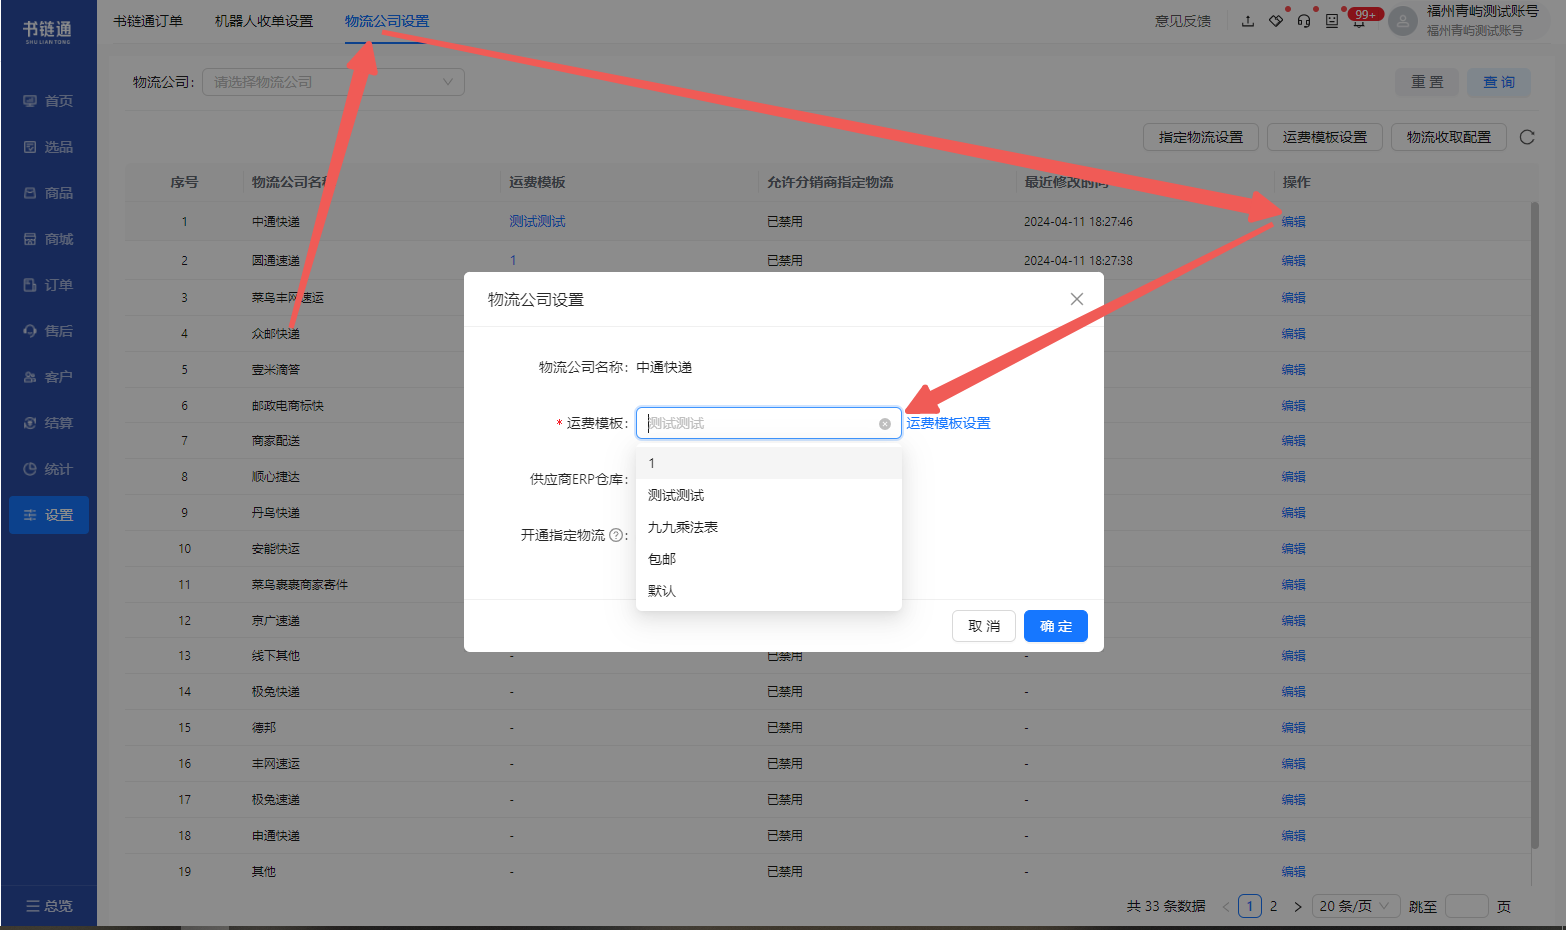Open 客户 in the sidebar
Viewport: 1566px width, 930px height.
point(48,377)
